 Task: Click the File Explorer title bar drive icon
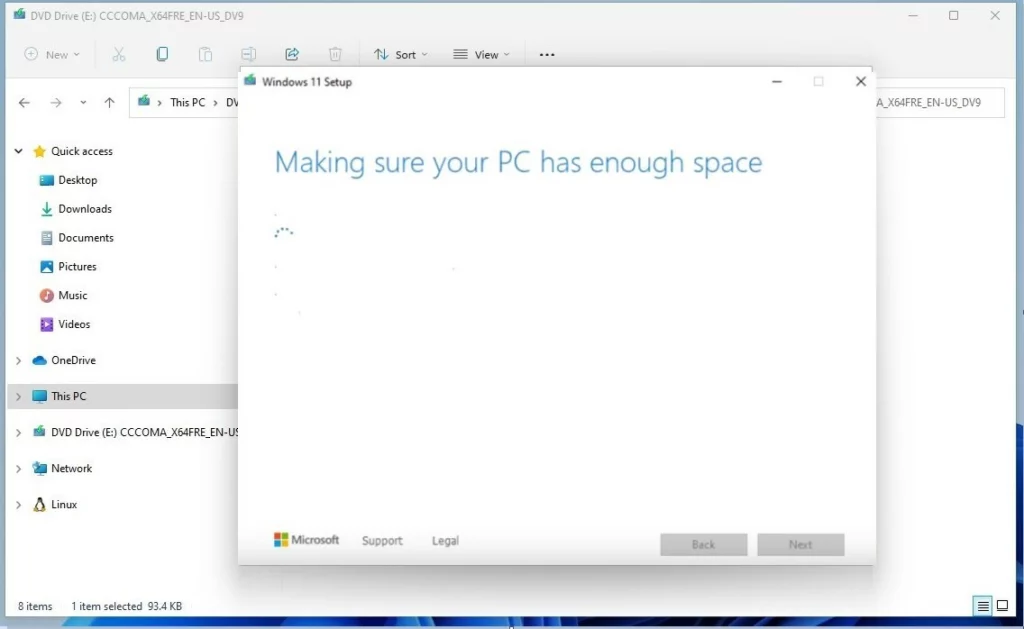20,14
